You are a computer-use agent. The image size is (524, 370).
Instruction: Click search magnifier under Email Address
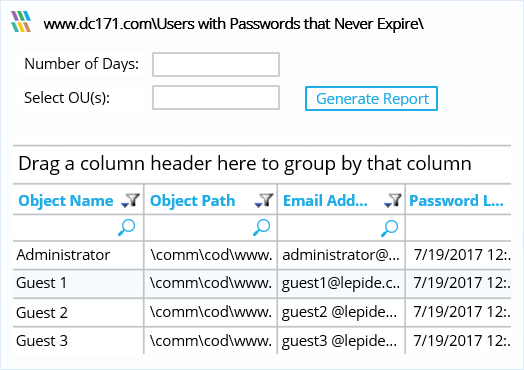tap(389, 228)
